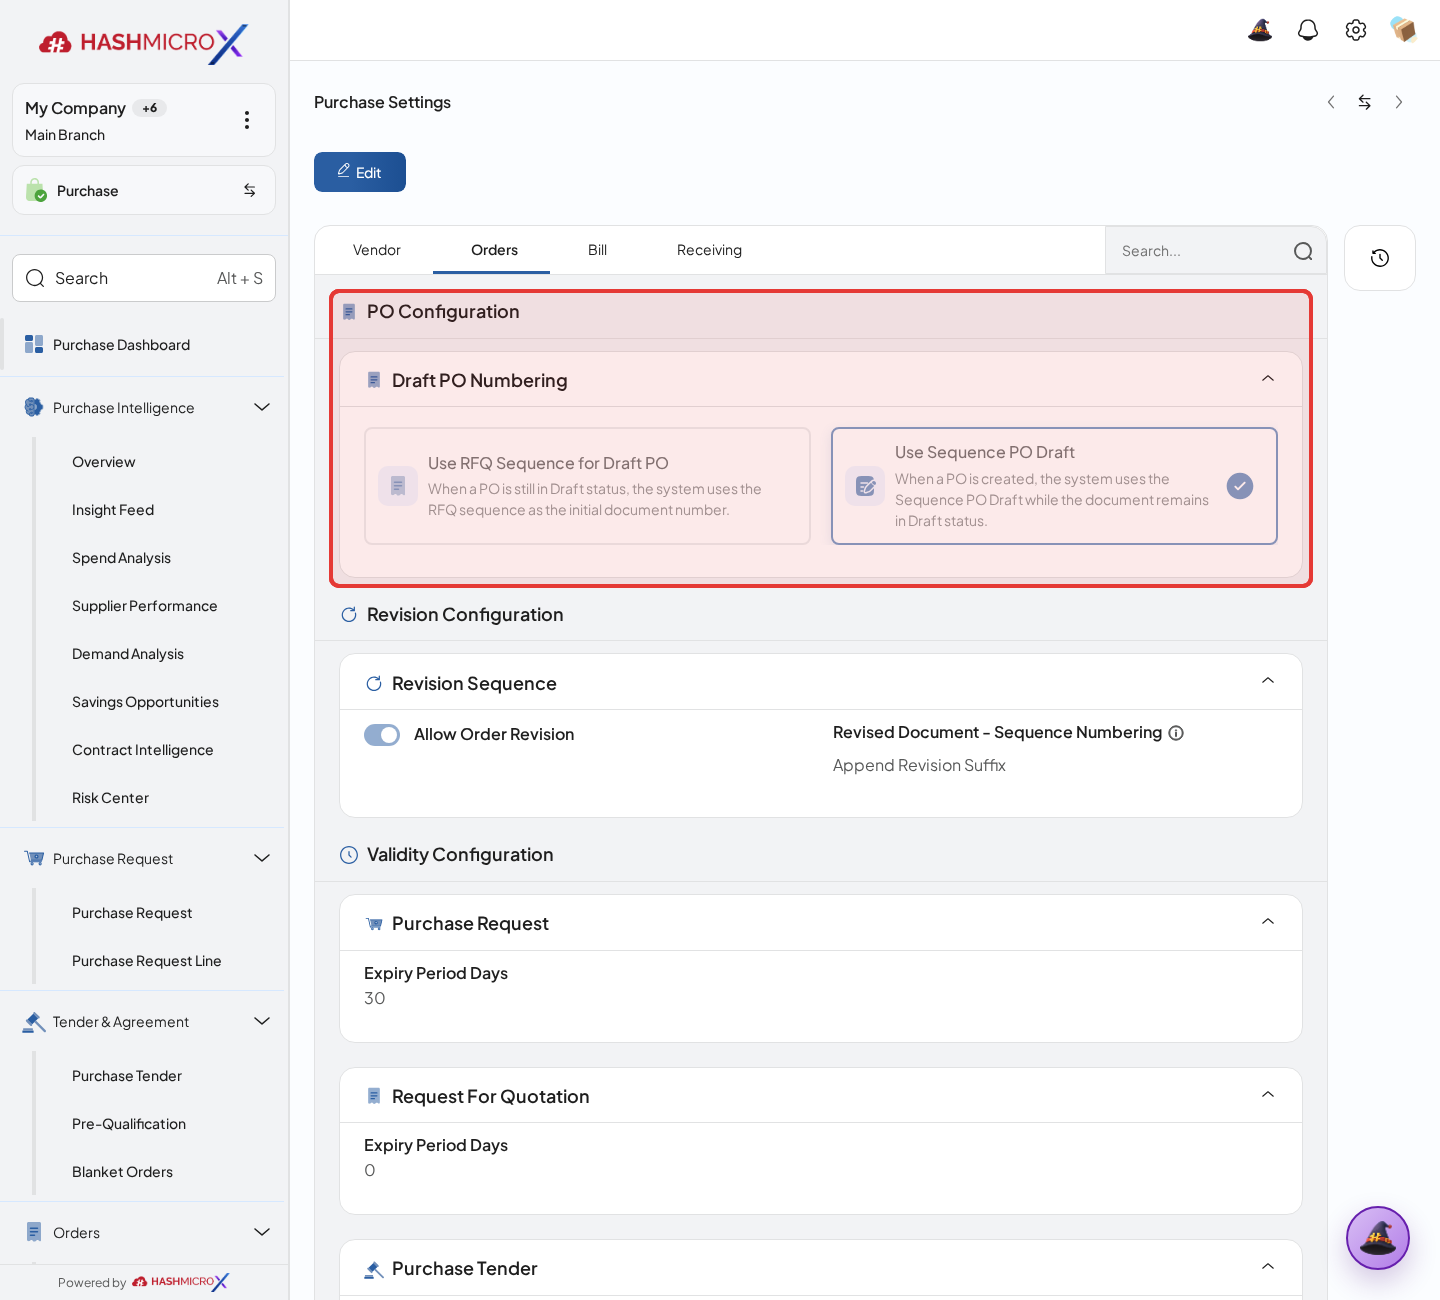Collapse the Purchase Tender section
The height and width of the screenshot is (1300, 1440).
coord(1268,1267)
